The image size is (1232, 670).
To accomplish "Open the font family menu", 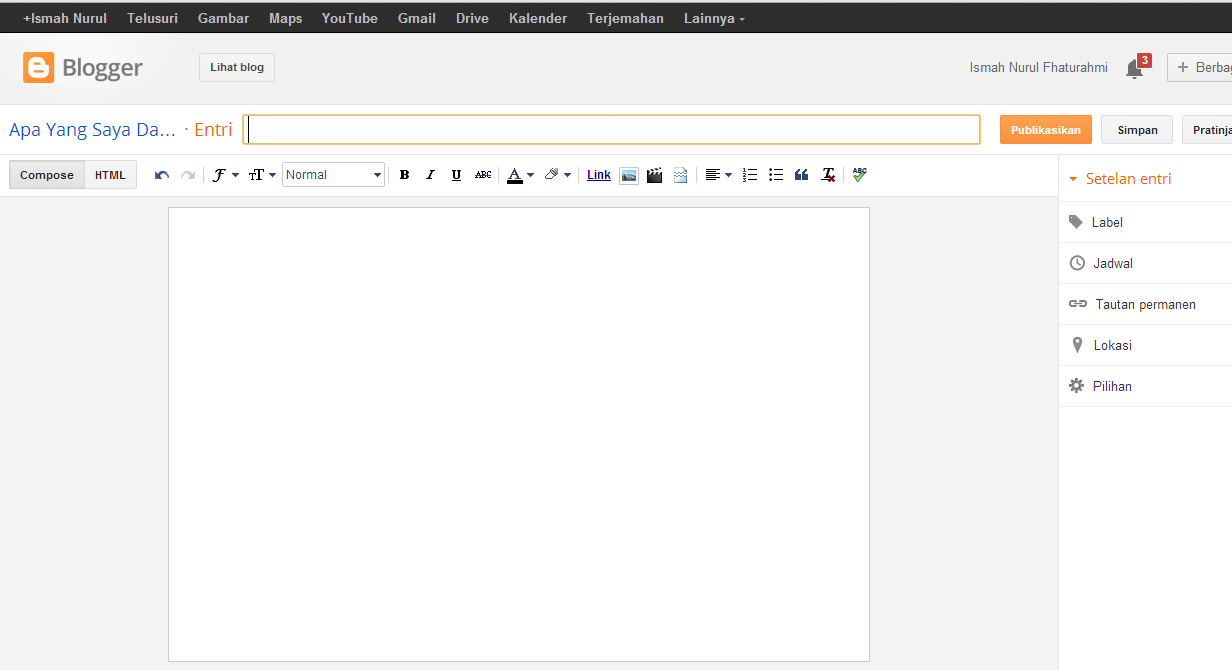I will pyautogui.click(x=226, y=175).
